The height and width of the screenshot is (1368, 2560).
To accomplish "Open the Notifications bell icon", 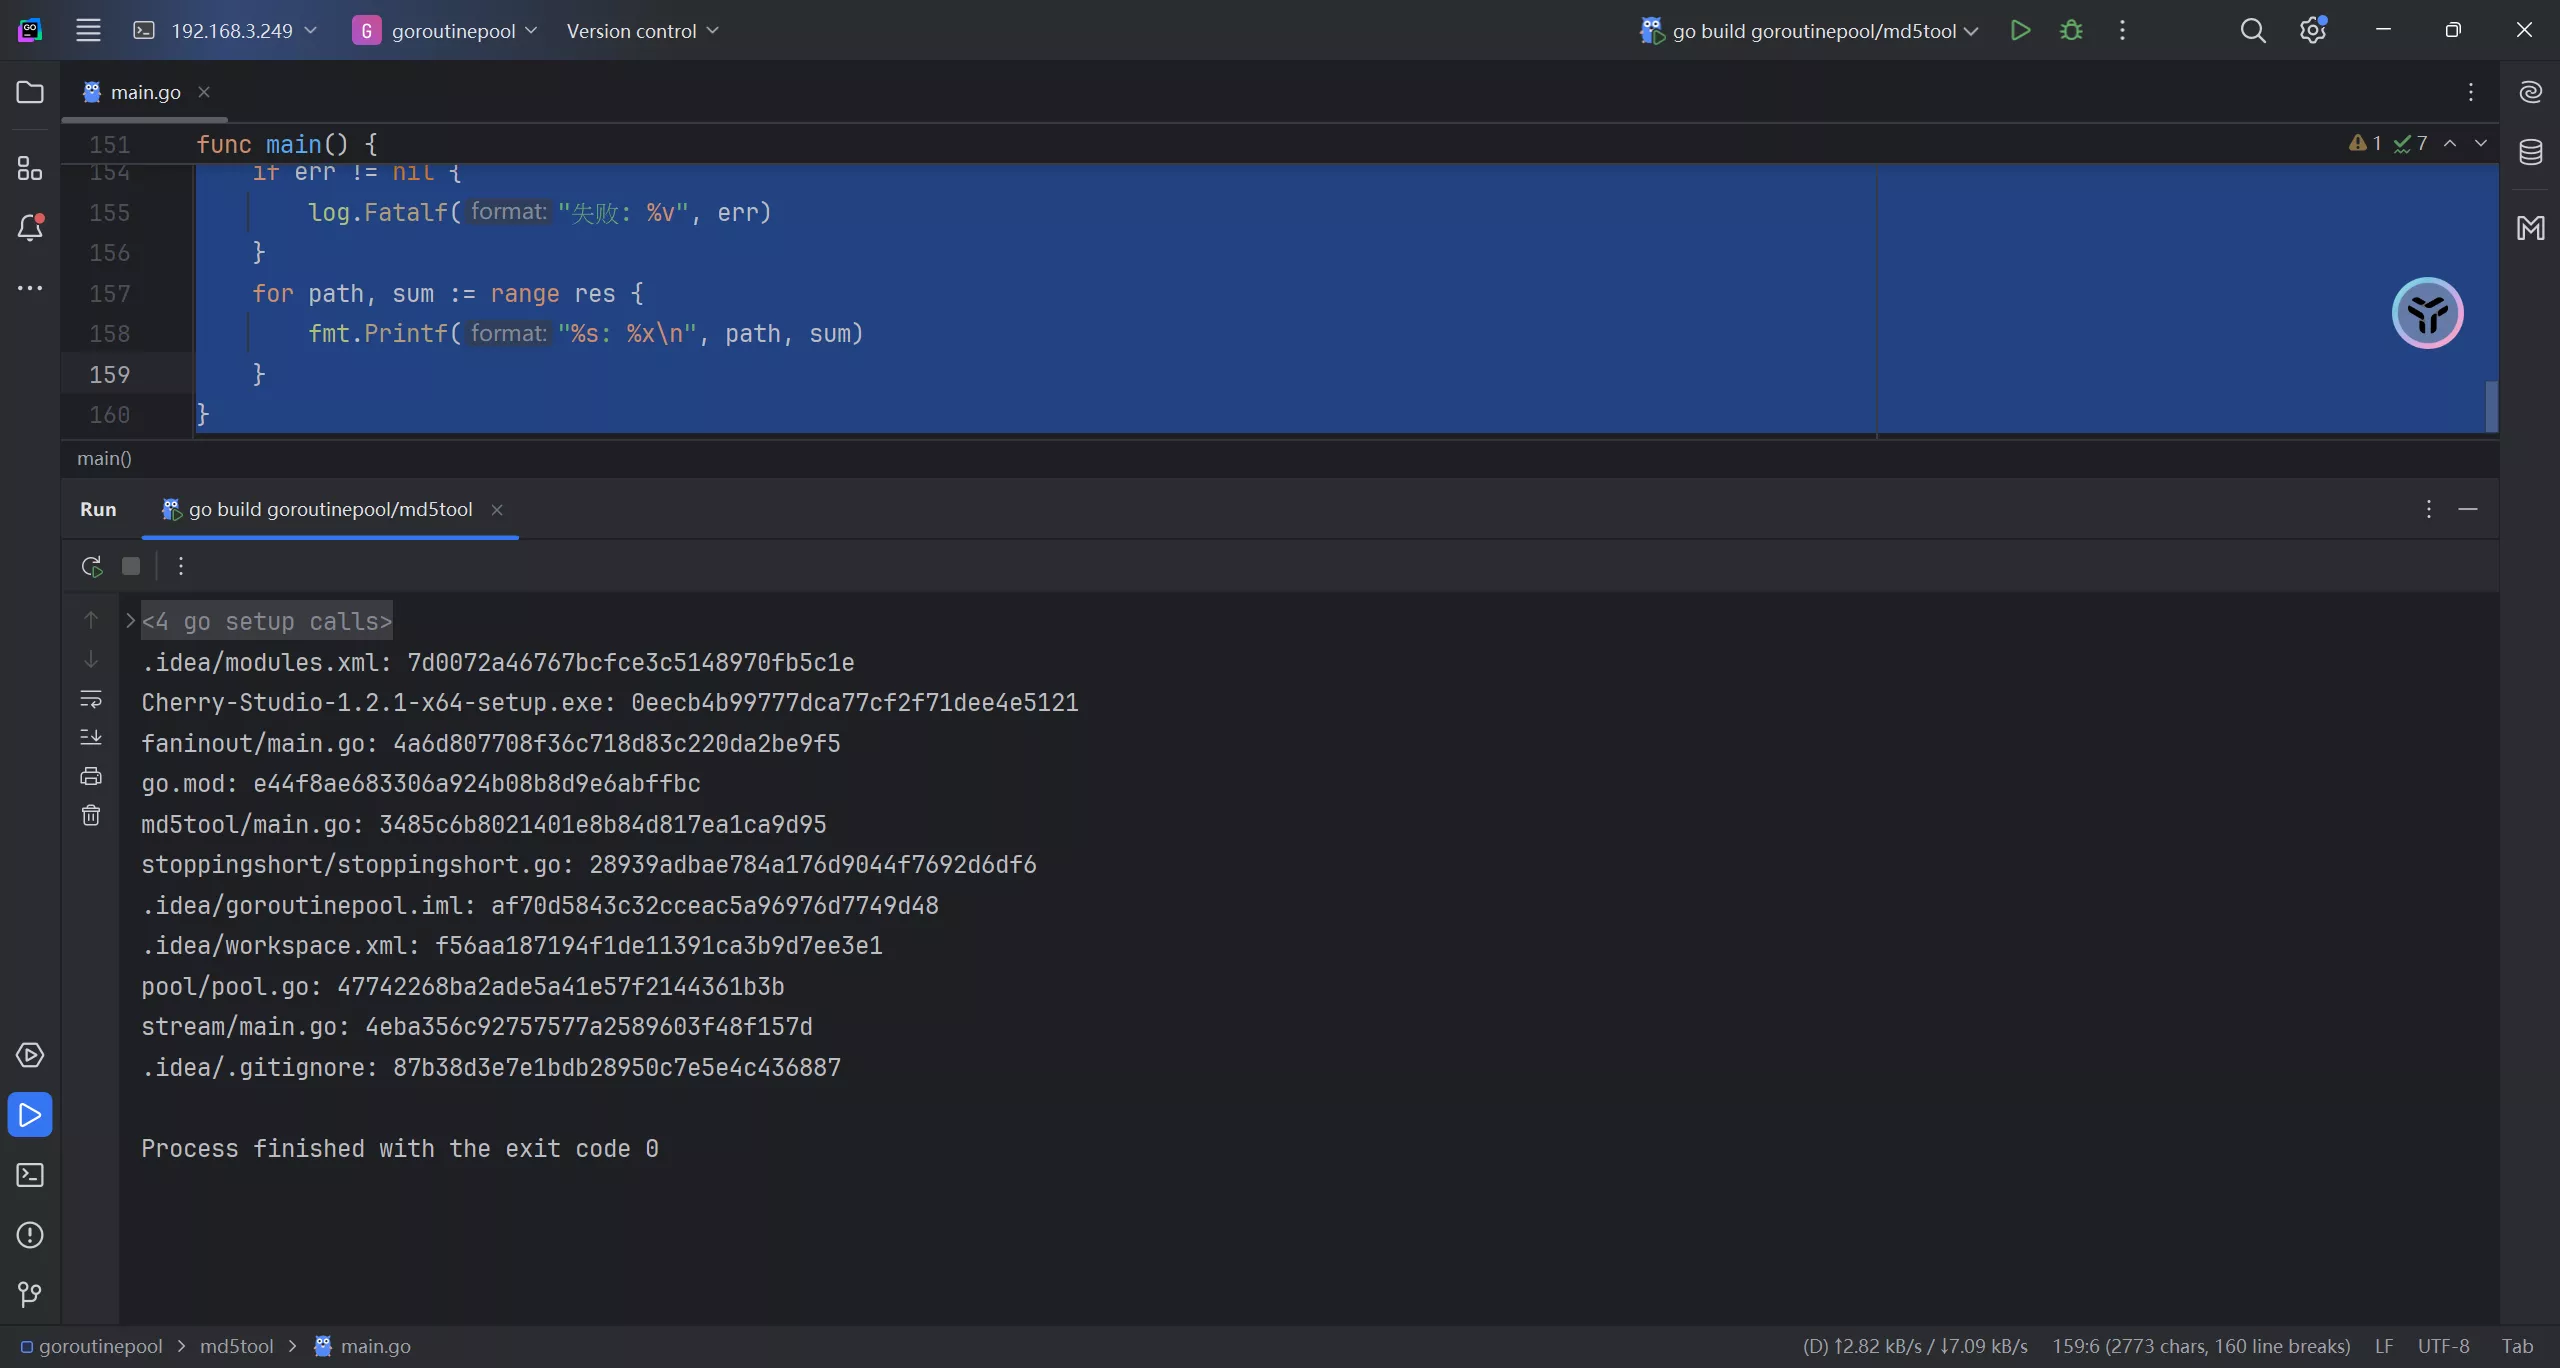I will (x=30, y=228).
